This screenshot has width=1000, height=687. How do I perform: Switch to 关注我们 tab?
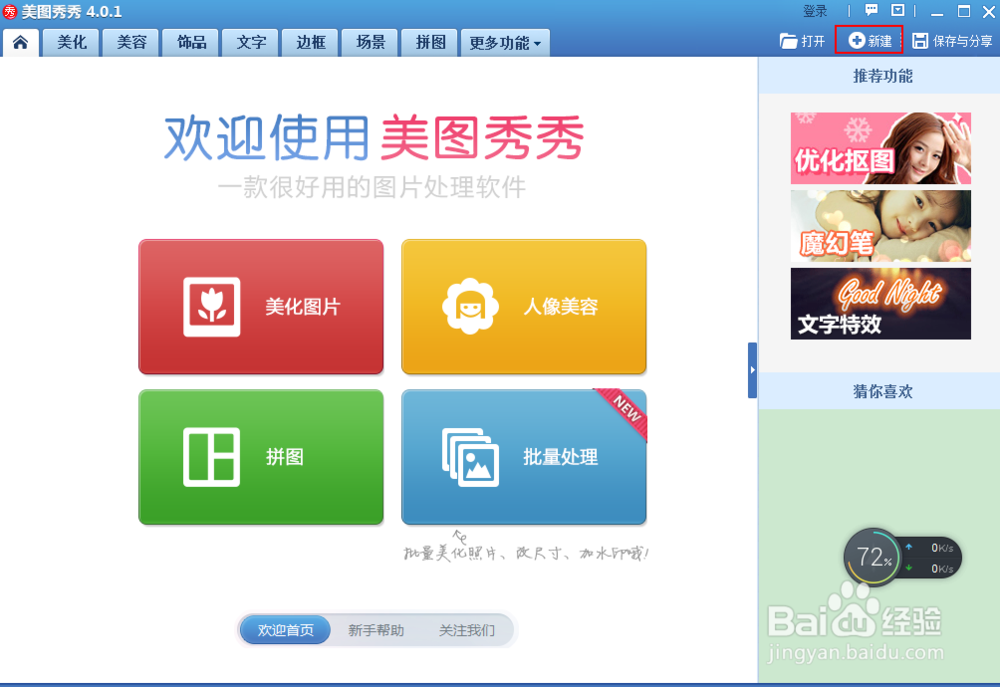tap(466, 630)
